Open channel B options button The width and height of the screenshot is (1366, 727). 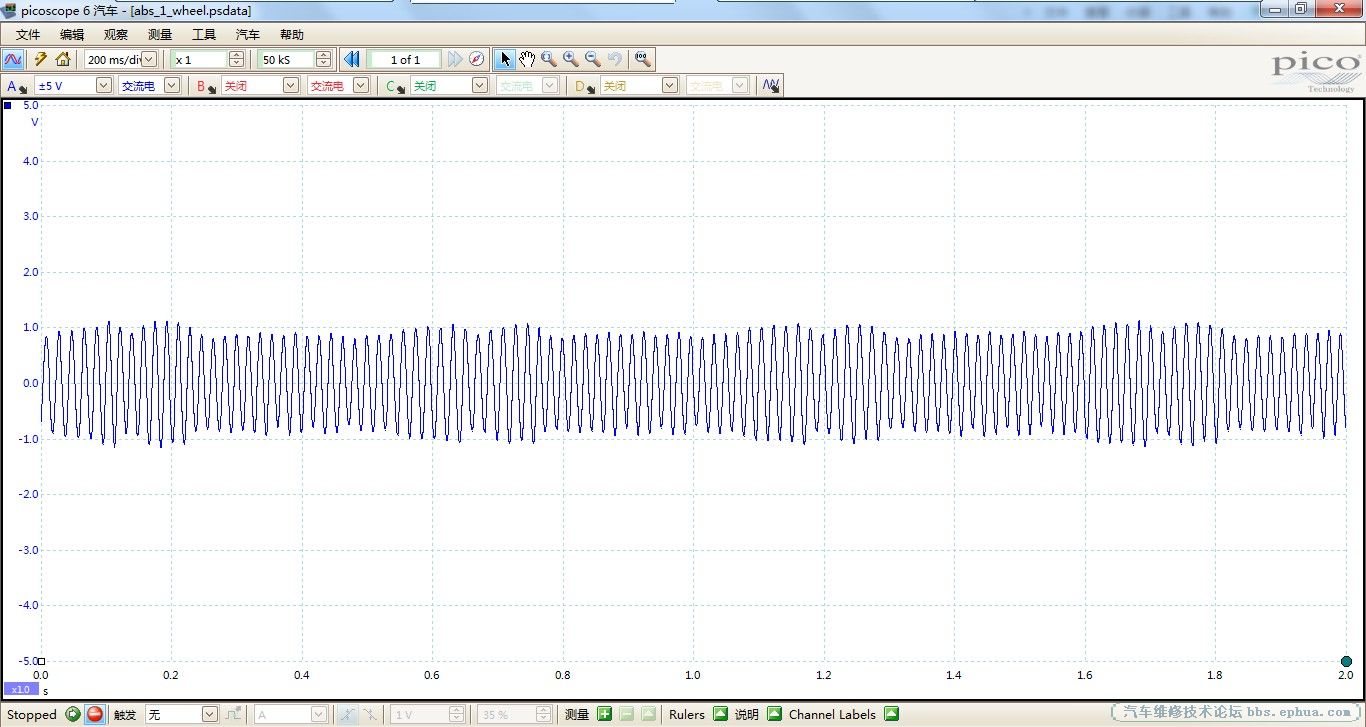click(x=207, y=86)
